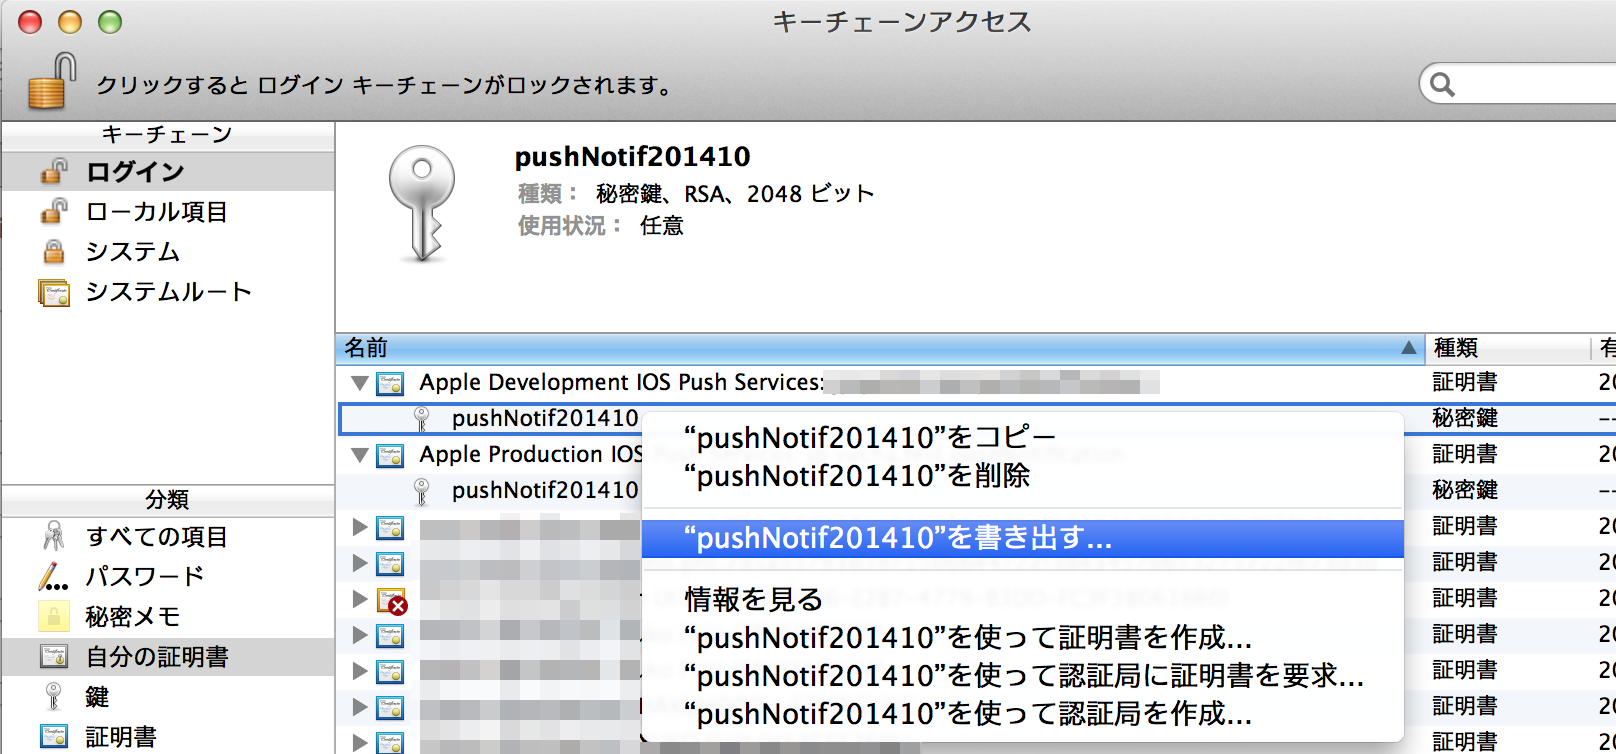
Task: Show 秘密メモ category
Action: click(168, 617)
